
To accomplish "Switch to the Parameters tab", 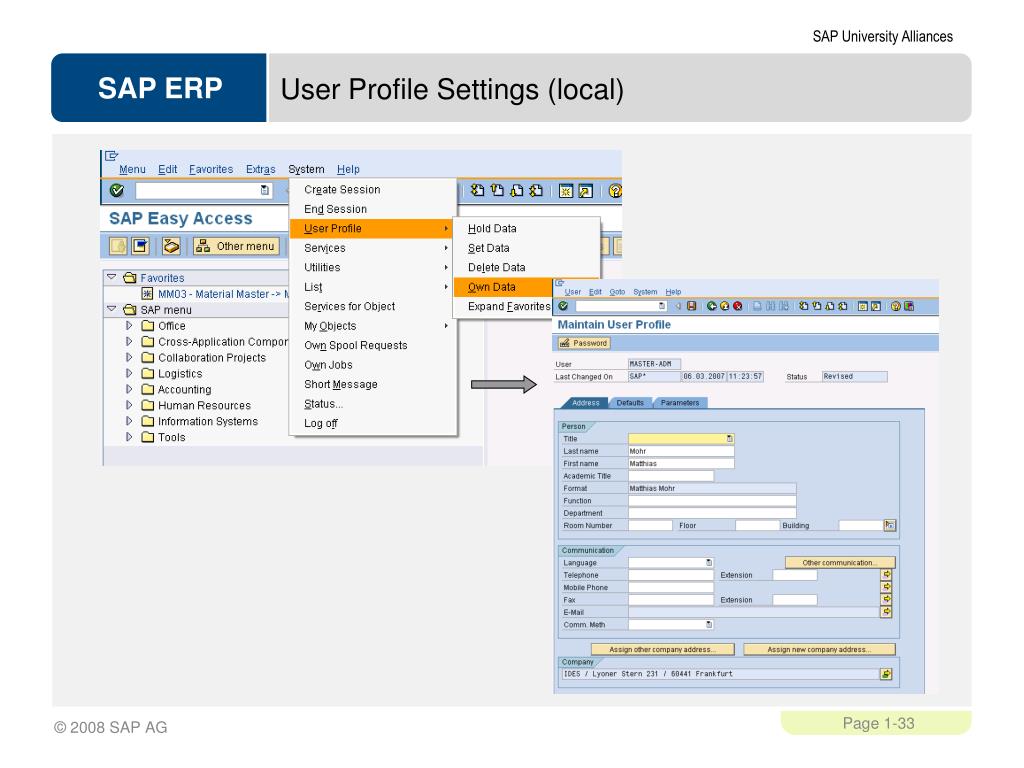I will pos(679,403).
